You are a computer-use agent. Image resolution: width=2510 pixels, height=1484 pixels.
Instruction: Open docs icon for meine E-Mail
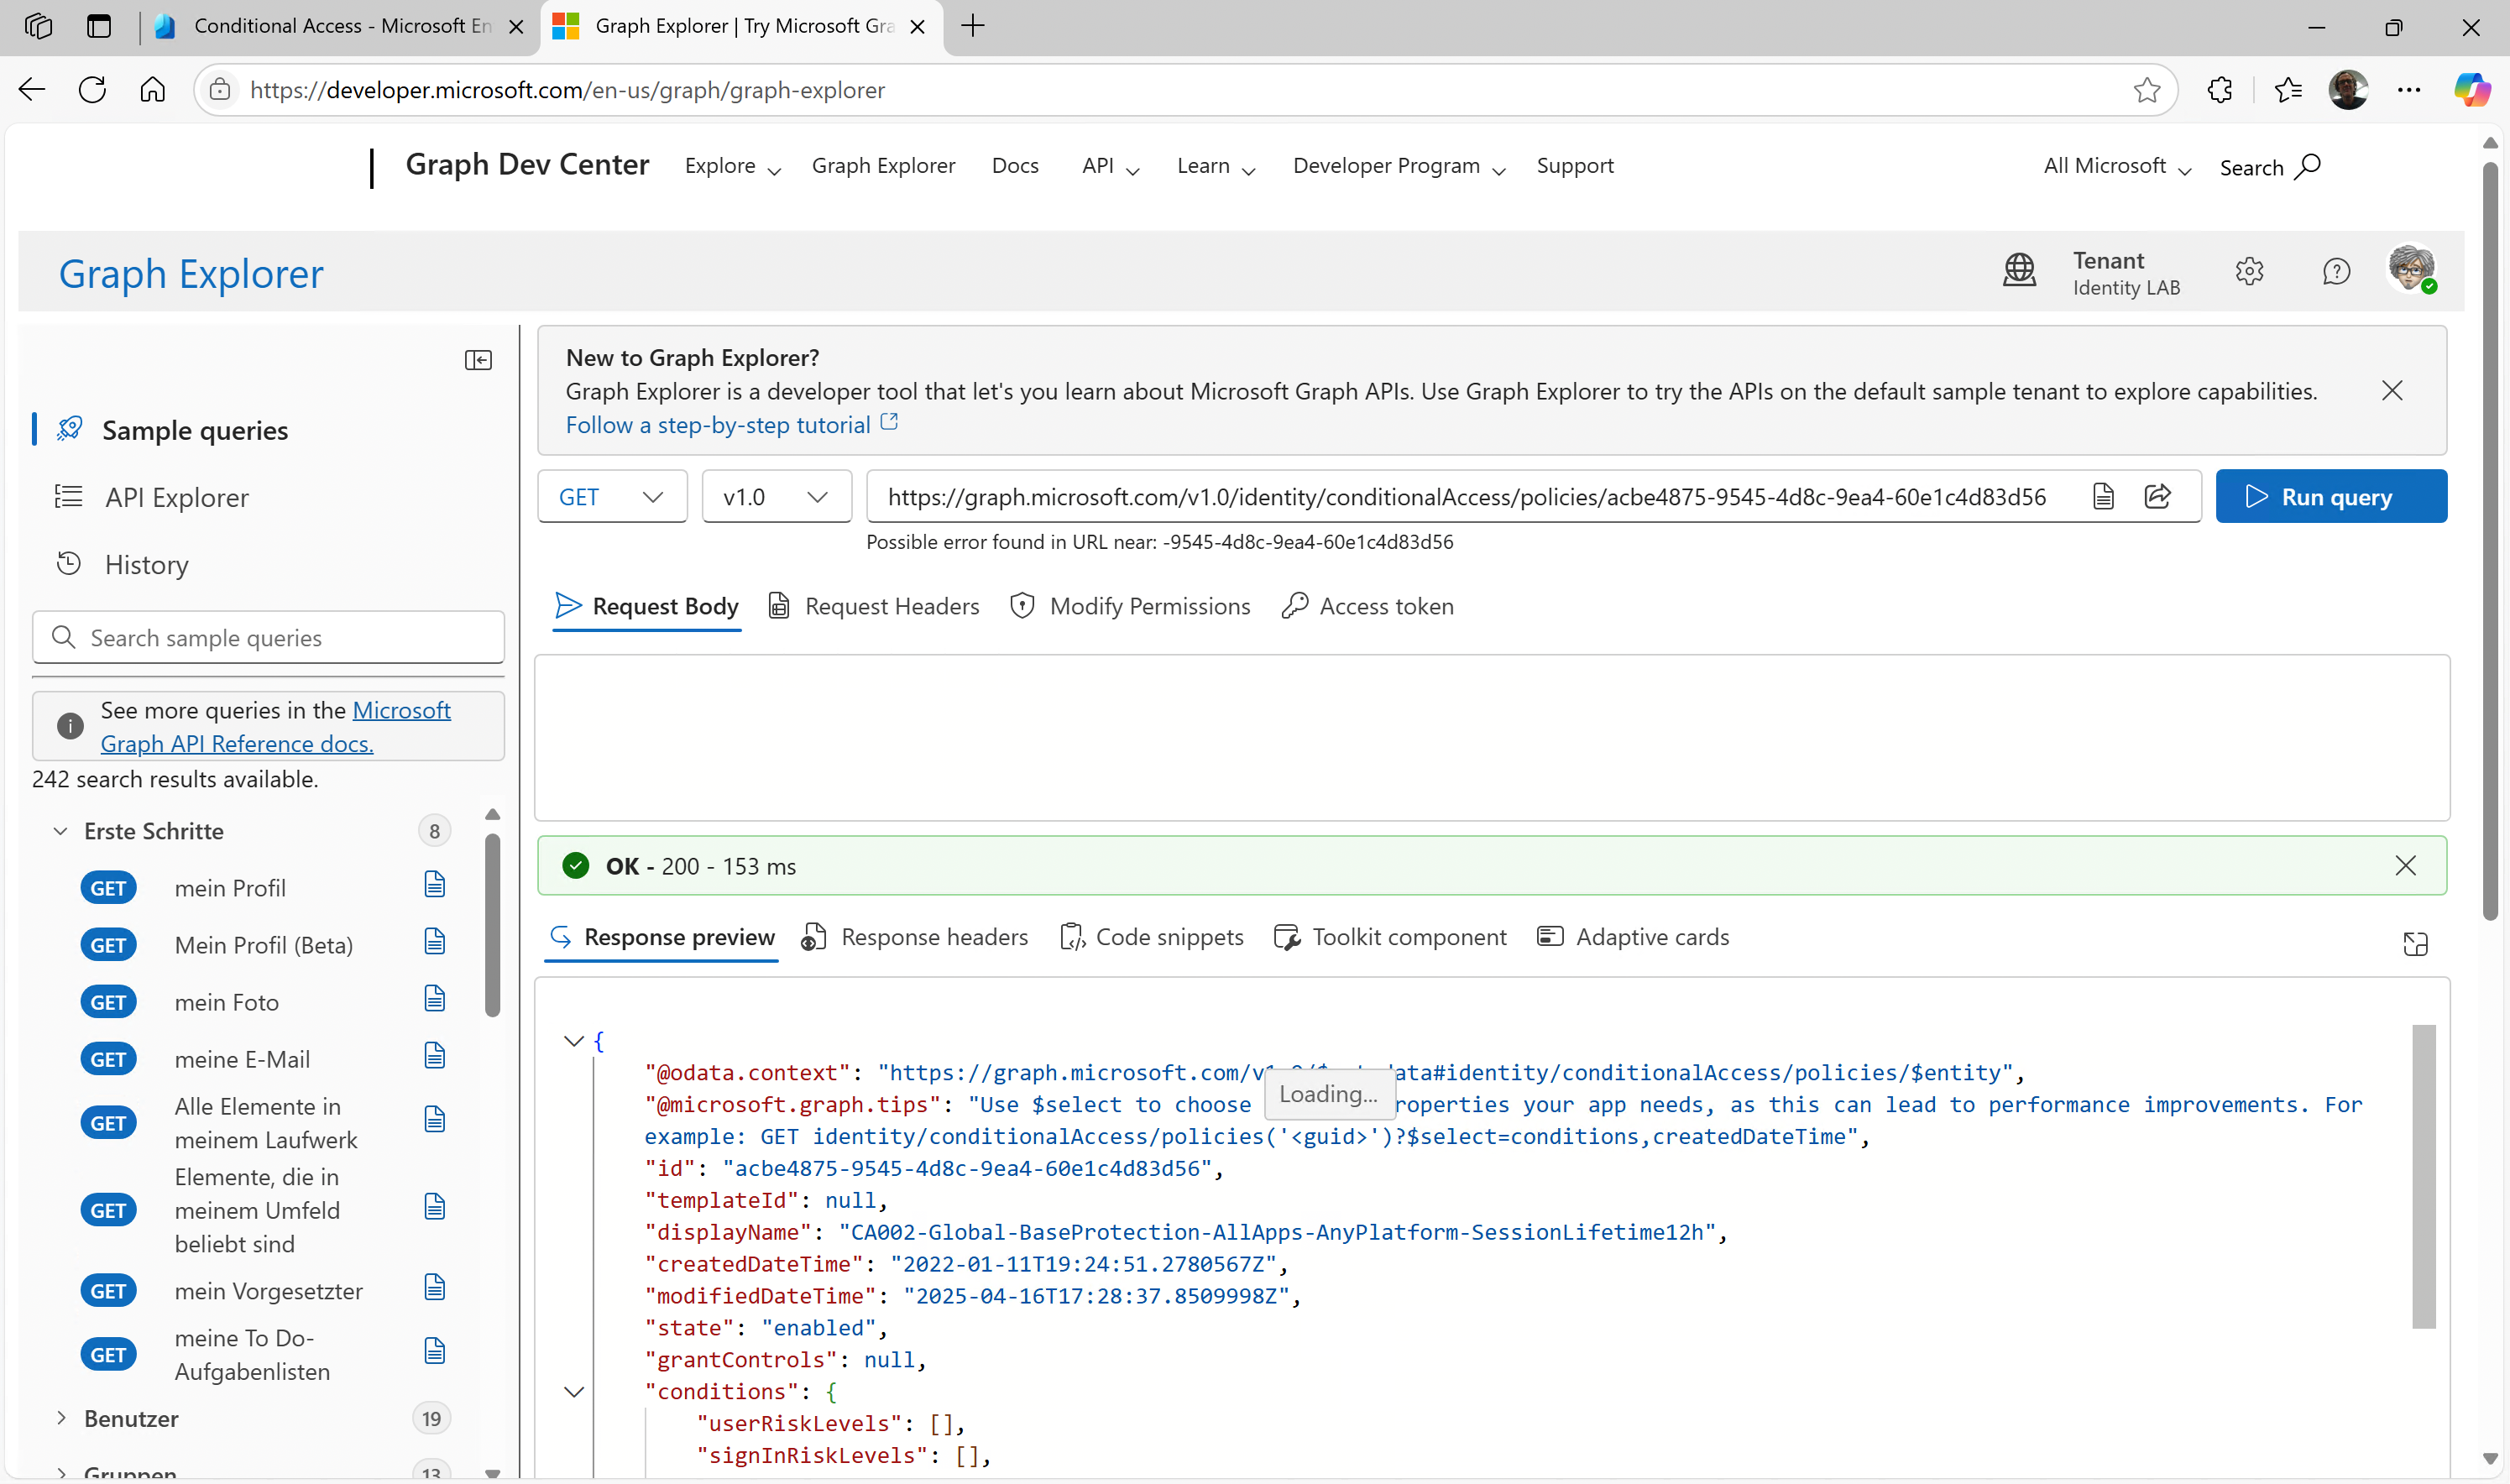434,1056
